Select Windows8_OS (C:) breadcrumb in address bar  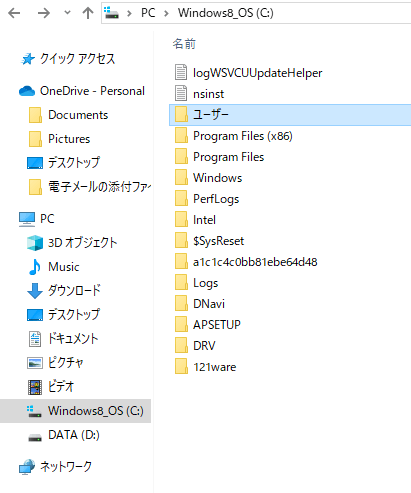pos(226,13)
